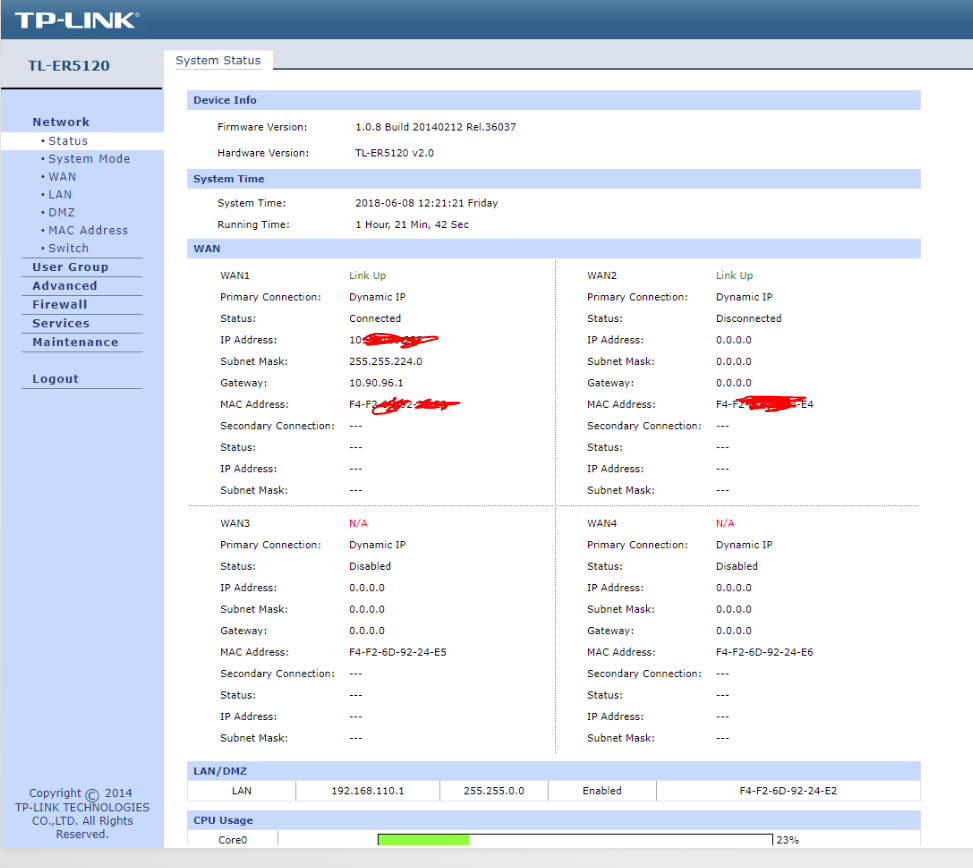Expand the User Group menu
This screenshot has height=868, width=973.
click(70, 267)
